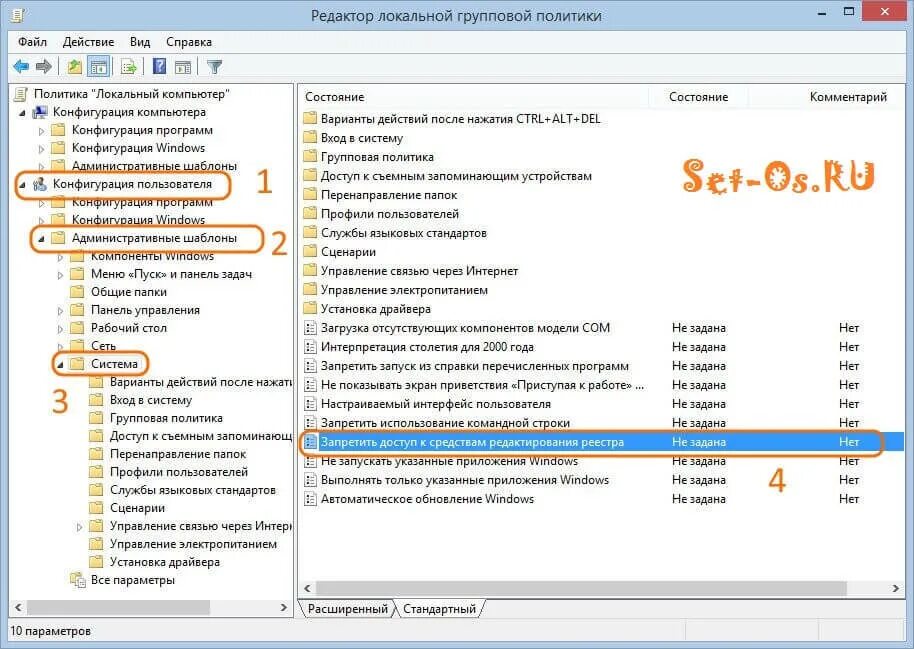Select Перенаправление папок in the tree
Screen dimensions: 914x649
point(178,454)
